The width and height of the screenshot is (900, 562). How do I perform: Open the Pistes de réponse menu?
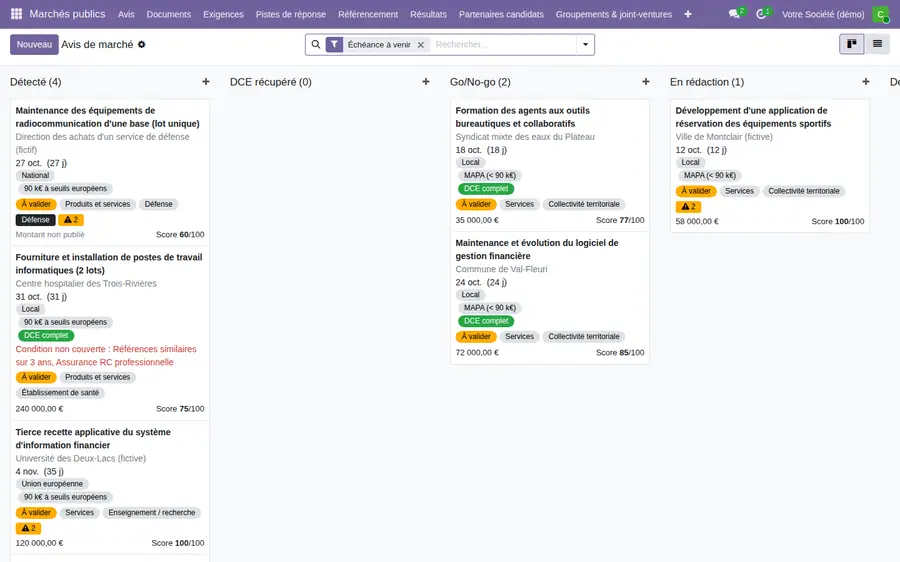coord(290,14)
